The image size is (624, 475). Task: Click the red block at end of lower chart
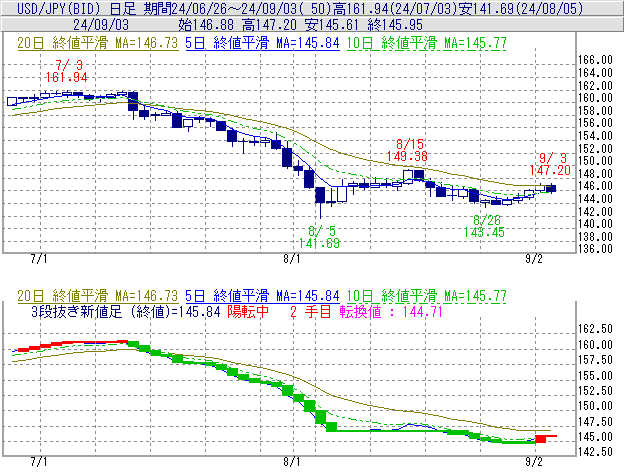541,439
